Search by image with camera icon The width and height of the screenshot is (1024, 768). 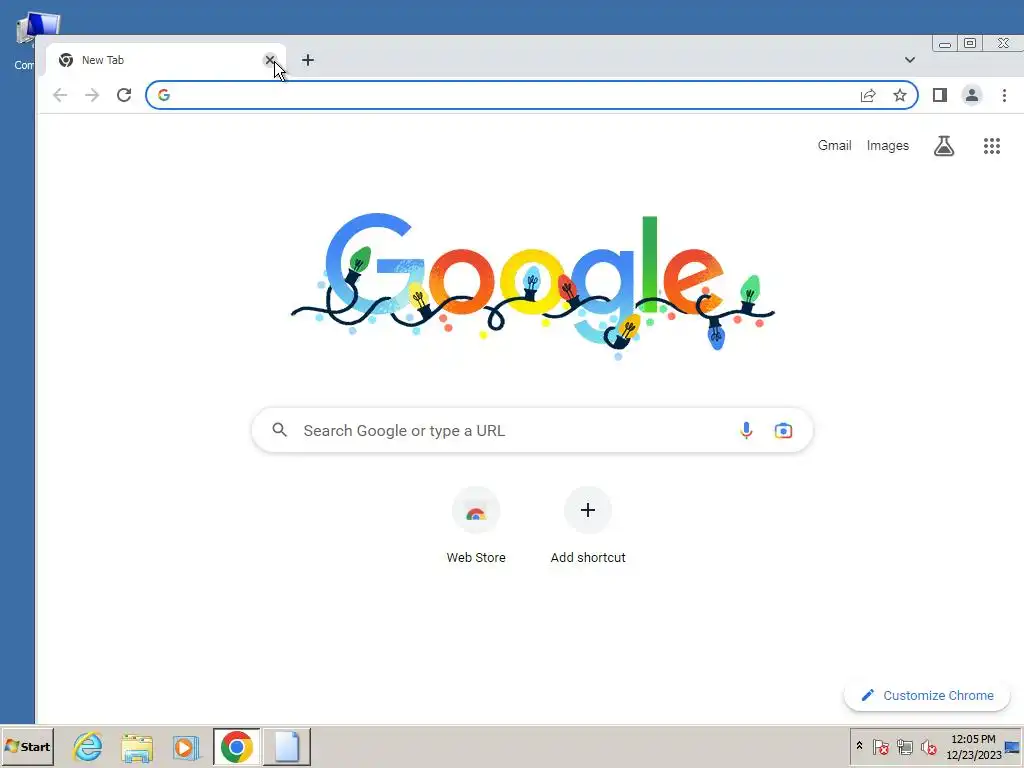pyautogui.click(x=783, y=430)
